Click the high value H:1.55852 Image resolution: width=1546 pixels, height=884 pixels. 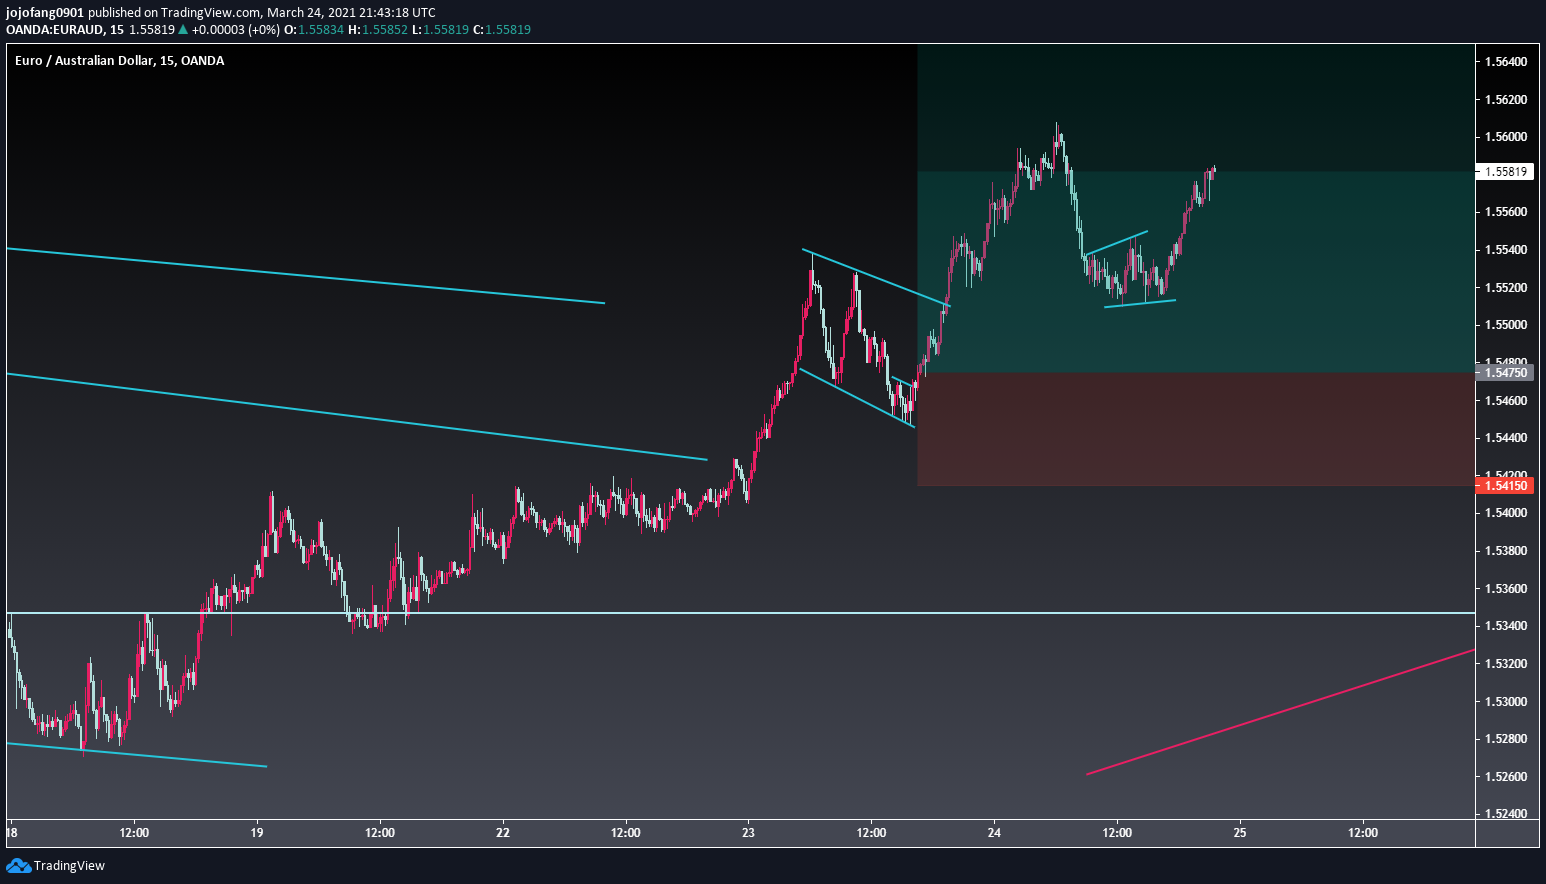pyautogui.click(x=378, y=29)
